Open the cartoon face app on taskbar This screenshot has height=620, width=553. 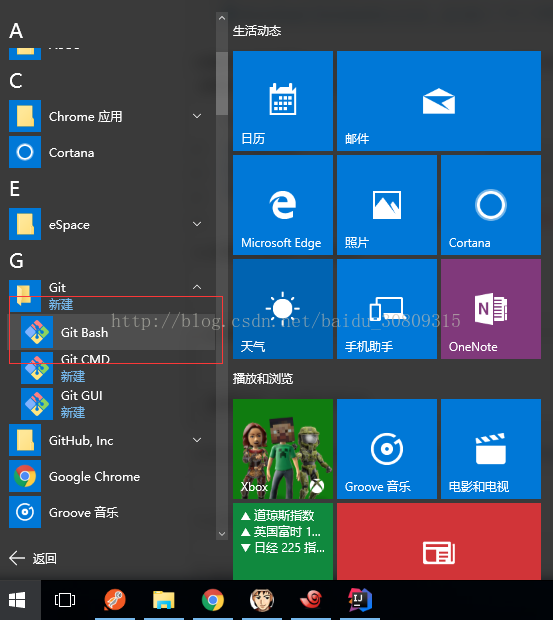[262, 600]
